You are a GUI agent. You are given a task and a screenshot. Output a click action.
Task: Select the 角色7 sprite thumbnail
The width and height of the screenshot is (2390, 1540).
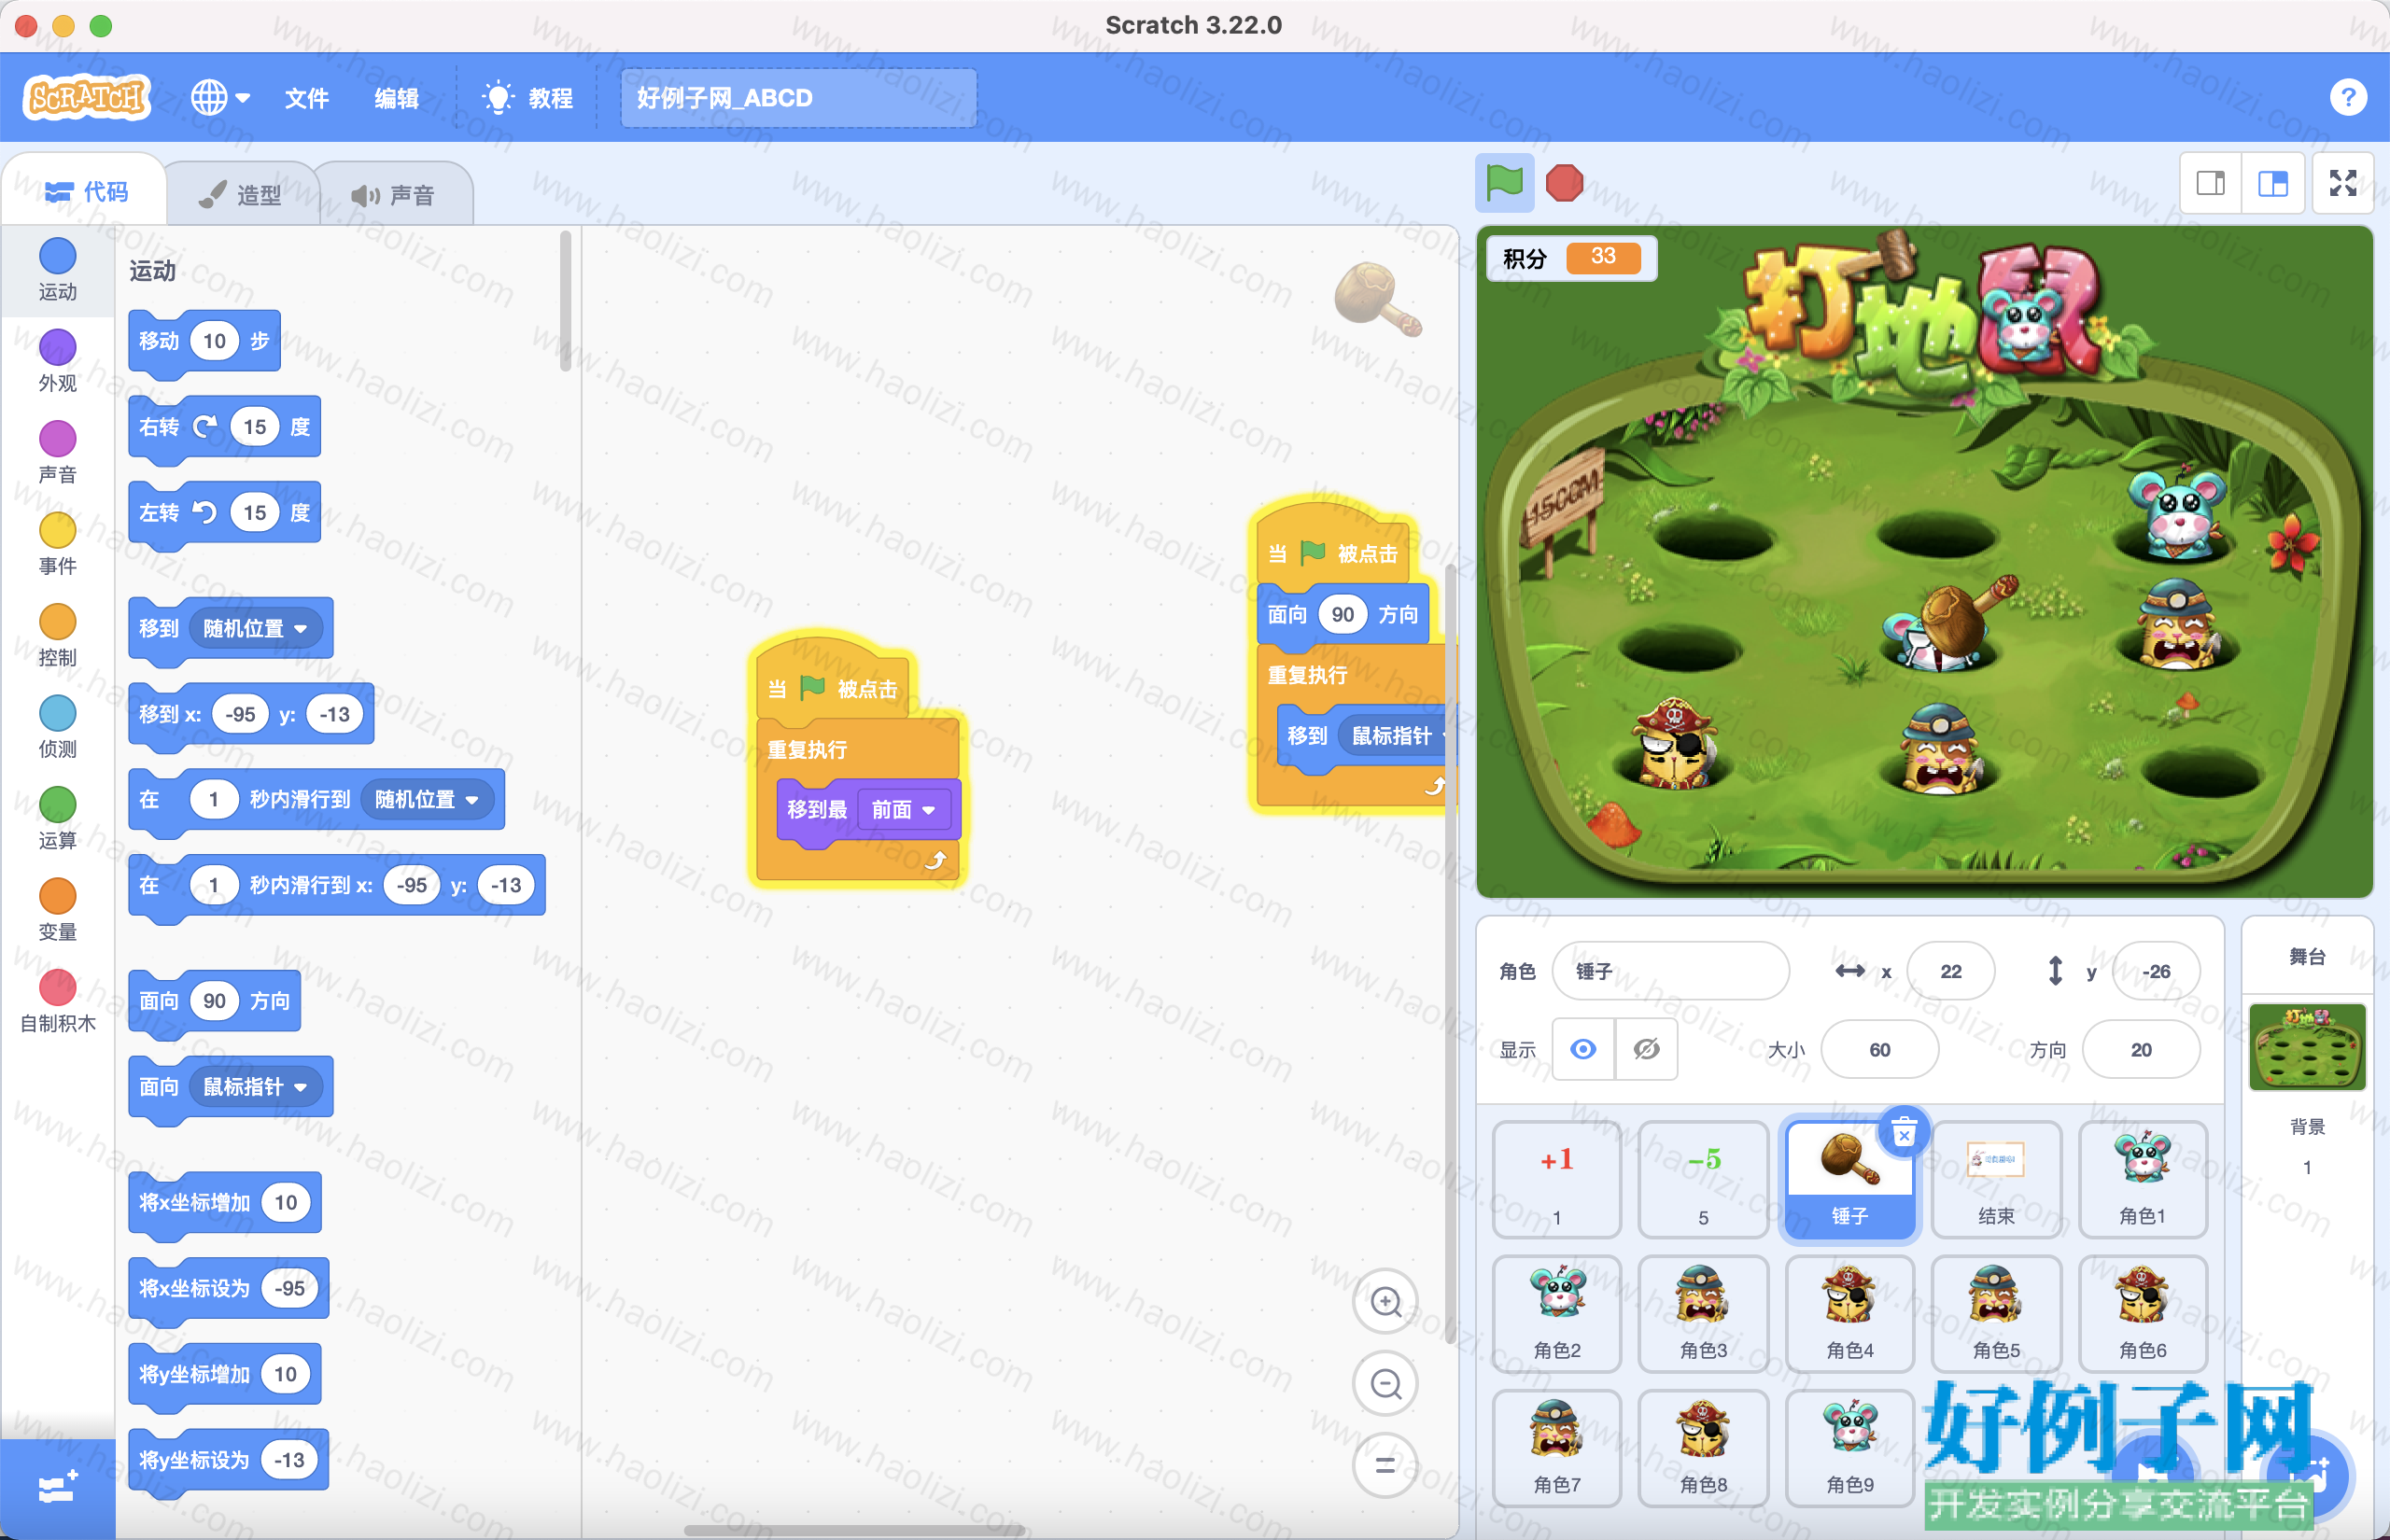click(1556, 1448)
